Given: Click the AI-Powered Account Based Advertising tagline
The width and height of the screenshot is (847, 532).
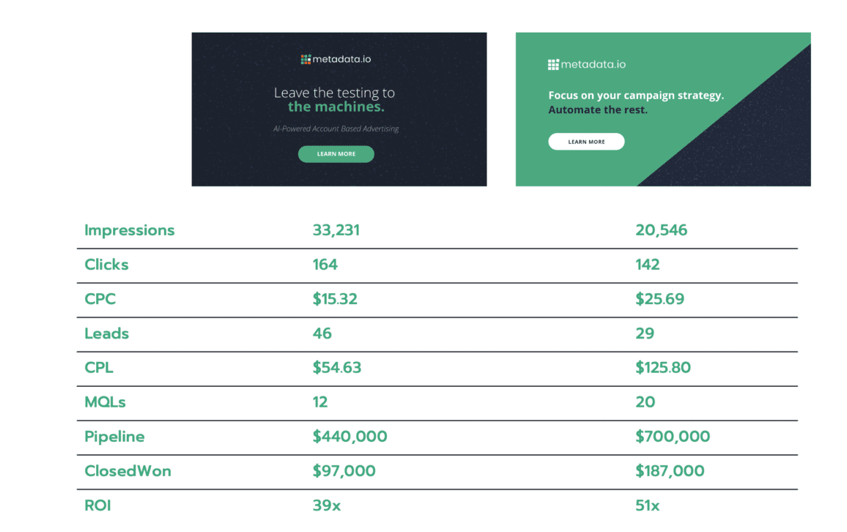Looking at the screenshot, I should coord(336,129).
